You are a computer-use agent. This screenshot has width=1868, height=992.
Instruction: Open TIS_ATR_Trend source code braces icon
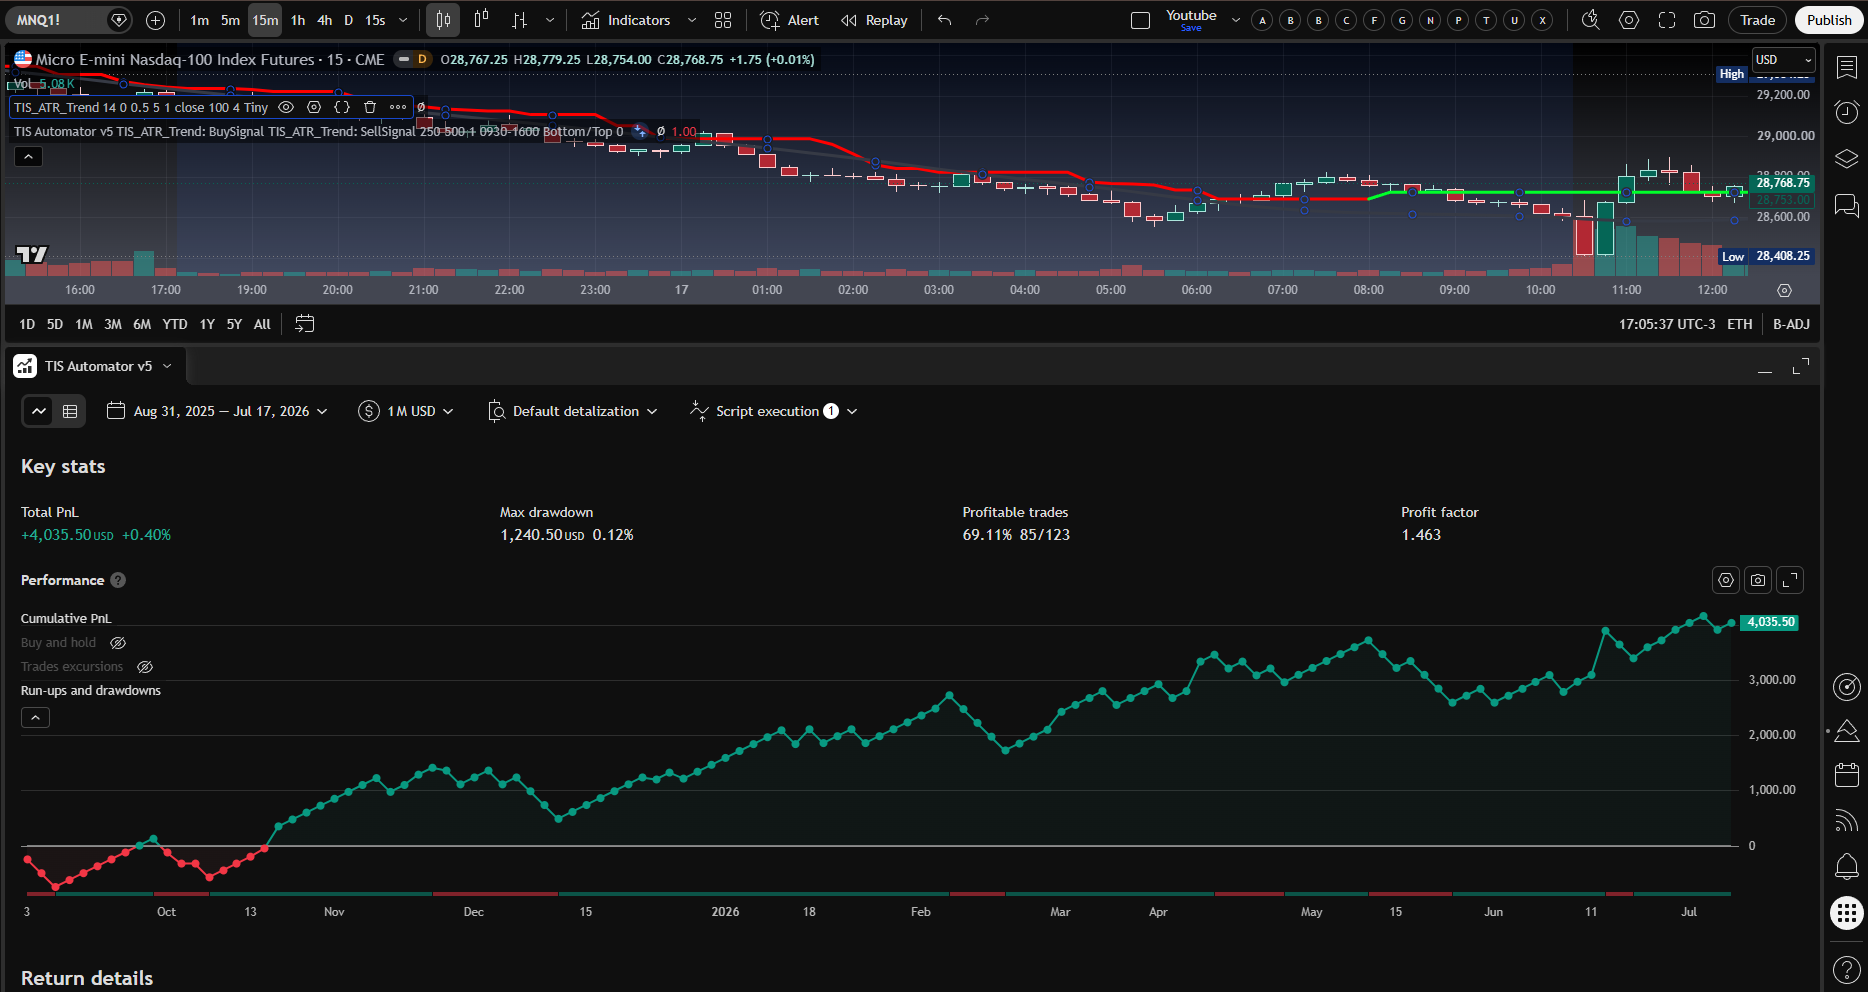point(342,107)
